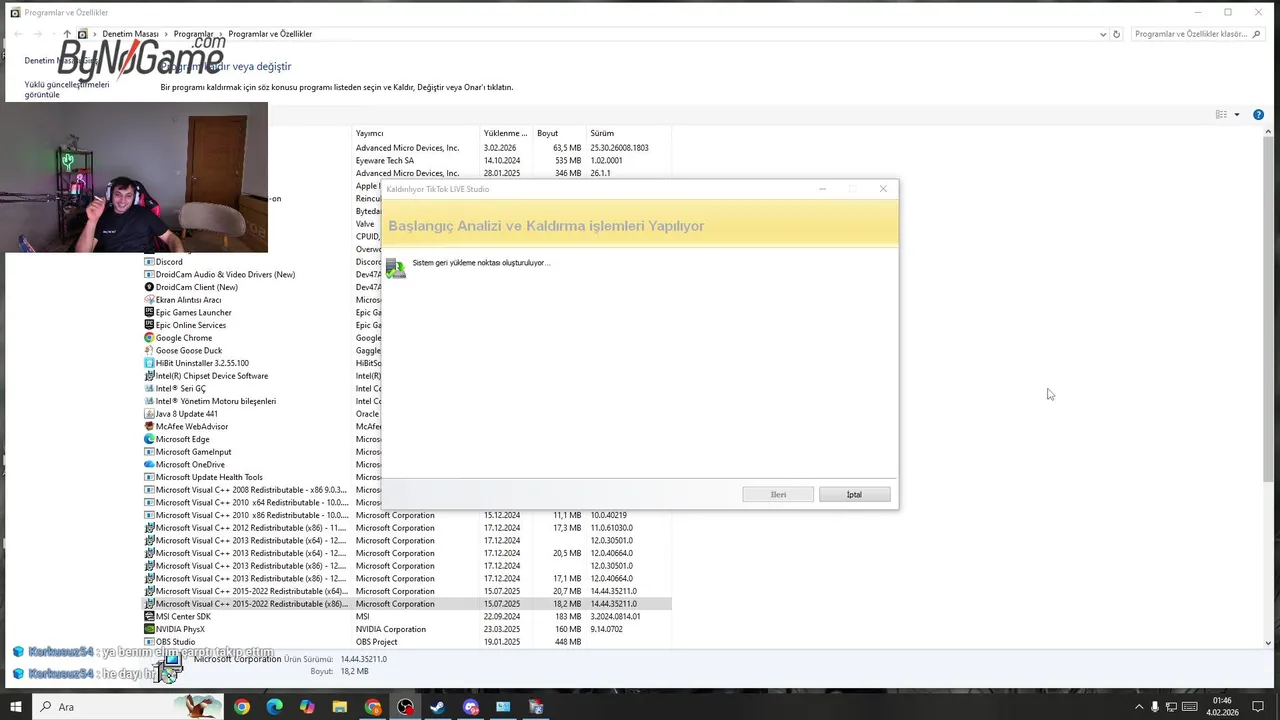The image size is (1280, 720).
Task: Expand chevron after Denetim Masası breadcrumb
Action: click(166, 34)
